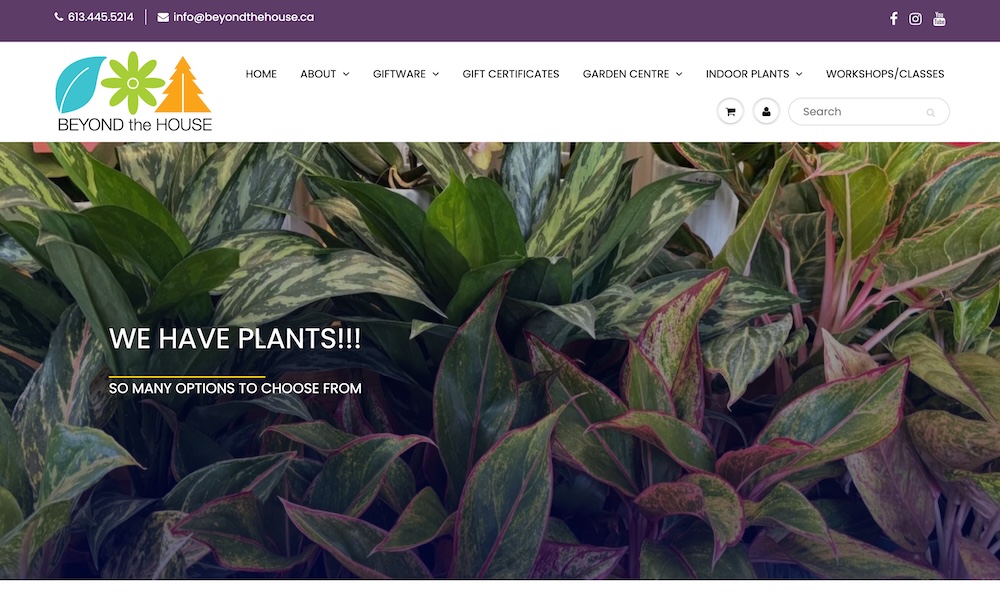The height and width of the screenshot is (600, 1000).
Task: Visit the YouTube channel icon
Action: click(x=939, y=19)
